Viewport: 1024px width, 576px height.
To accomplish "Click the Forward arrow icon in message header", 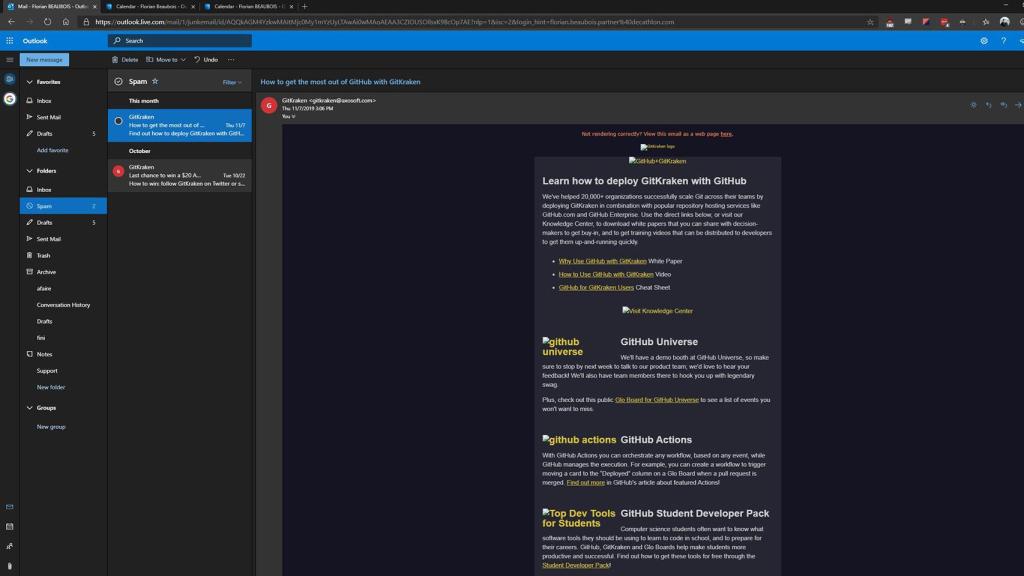I will pos(1018,105).
